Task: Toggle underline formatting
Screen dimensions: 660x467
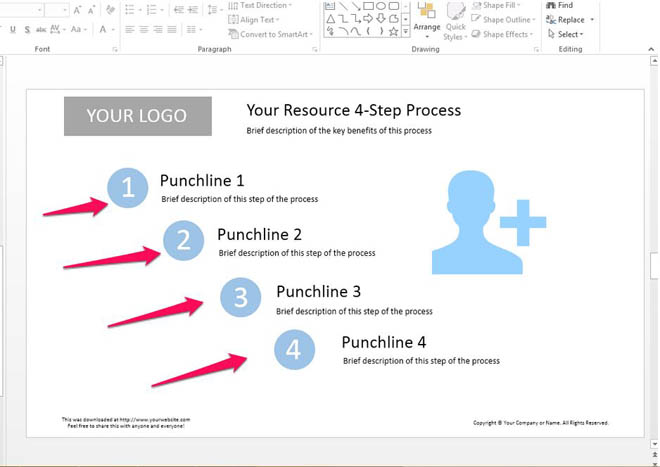Action: coord(13,29)
